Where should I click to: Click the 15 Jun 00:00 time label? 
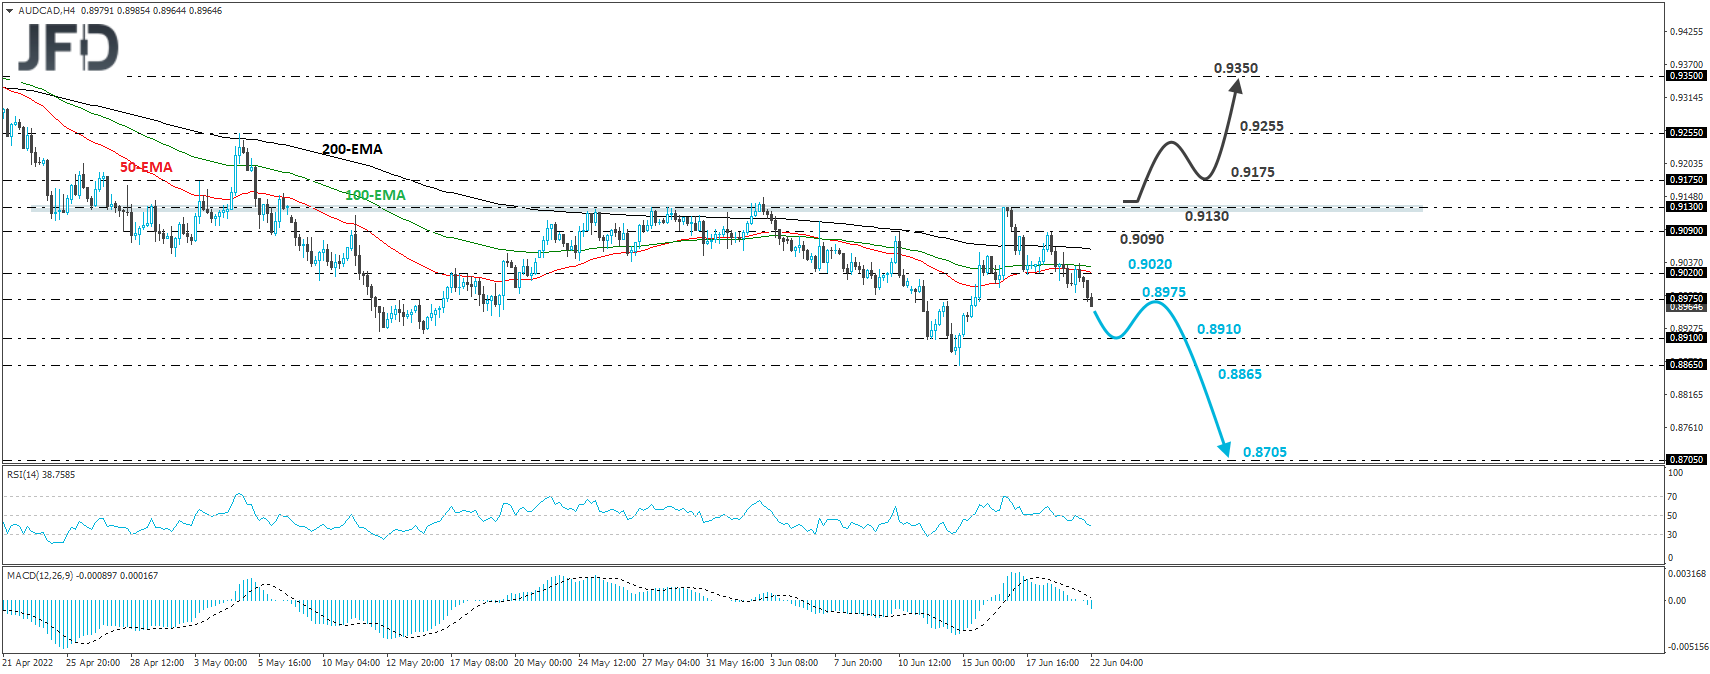pyautogui.click(x=989, y=663)
